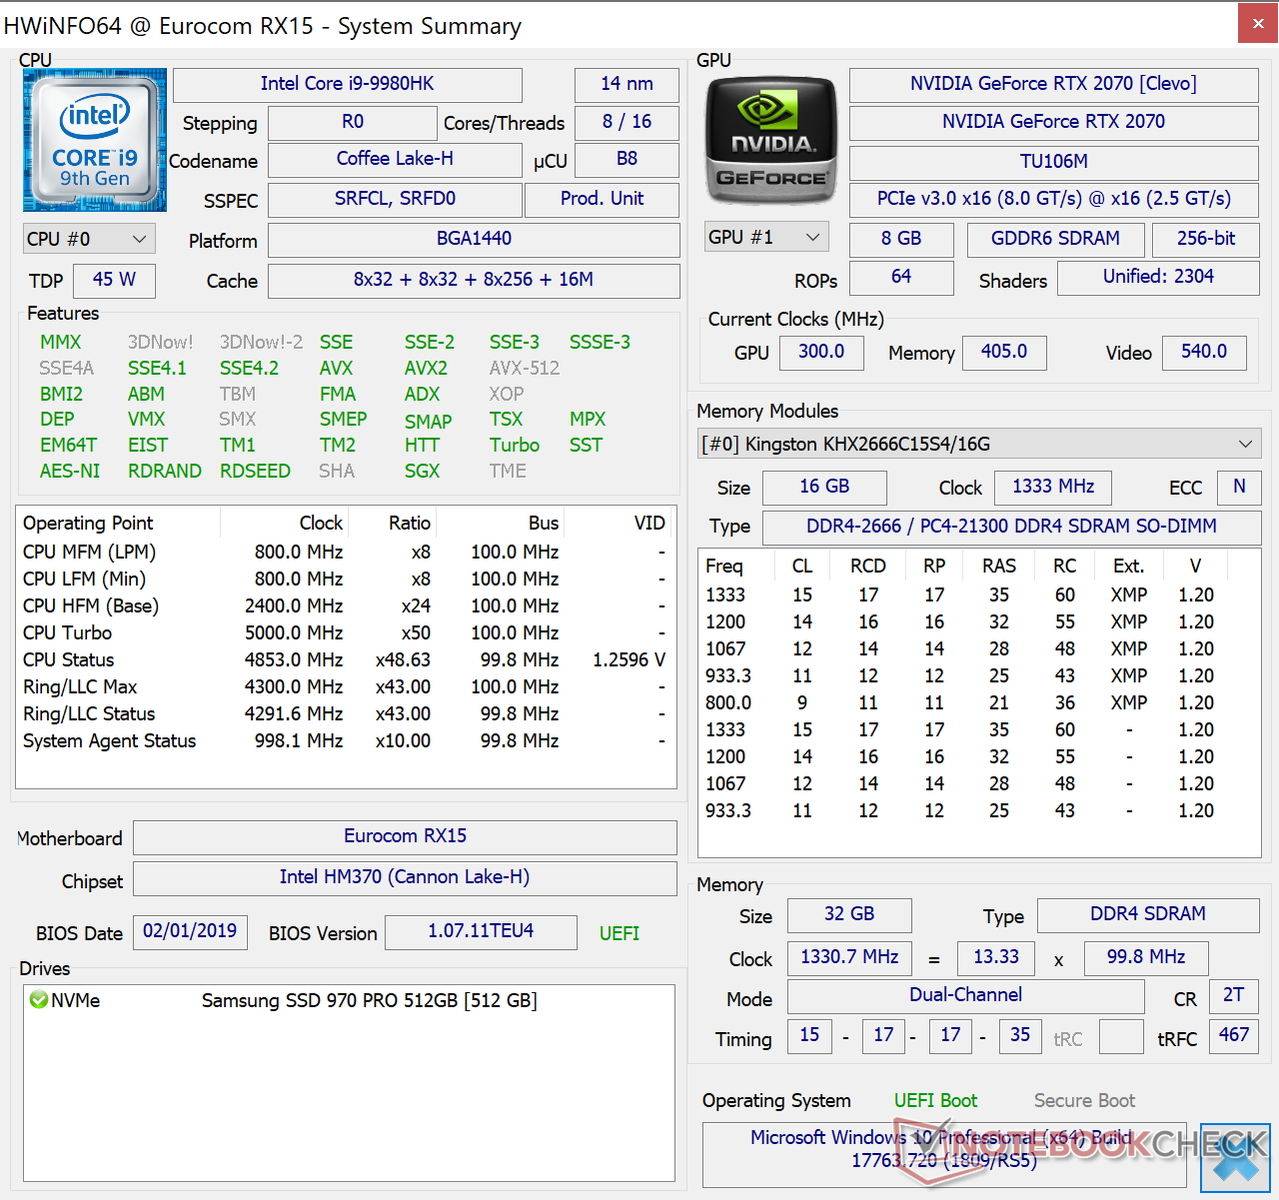This screenshot has height=1200, width=1279.
Task: Click the BIOS Date value 02/01/2019
Action: point(190,931)
